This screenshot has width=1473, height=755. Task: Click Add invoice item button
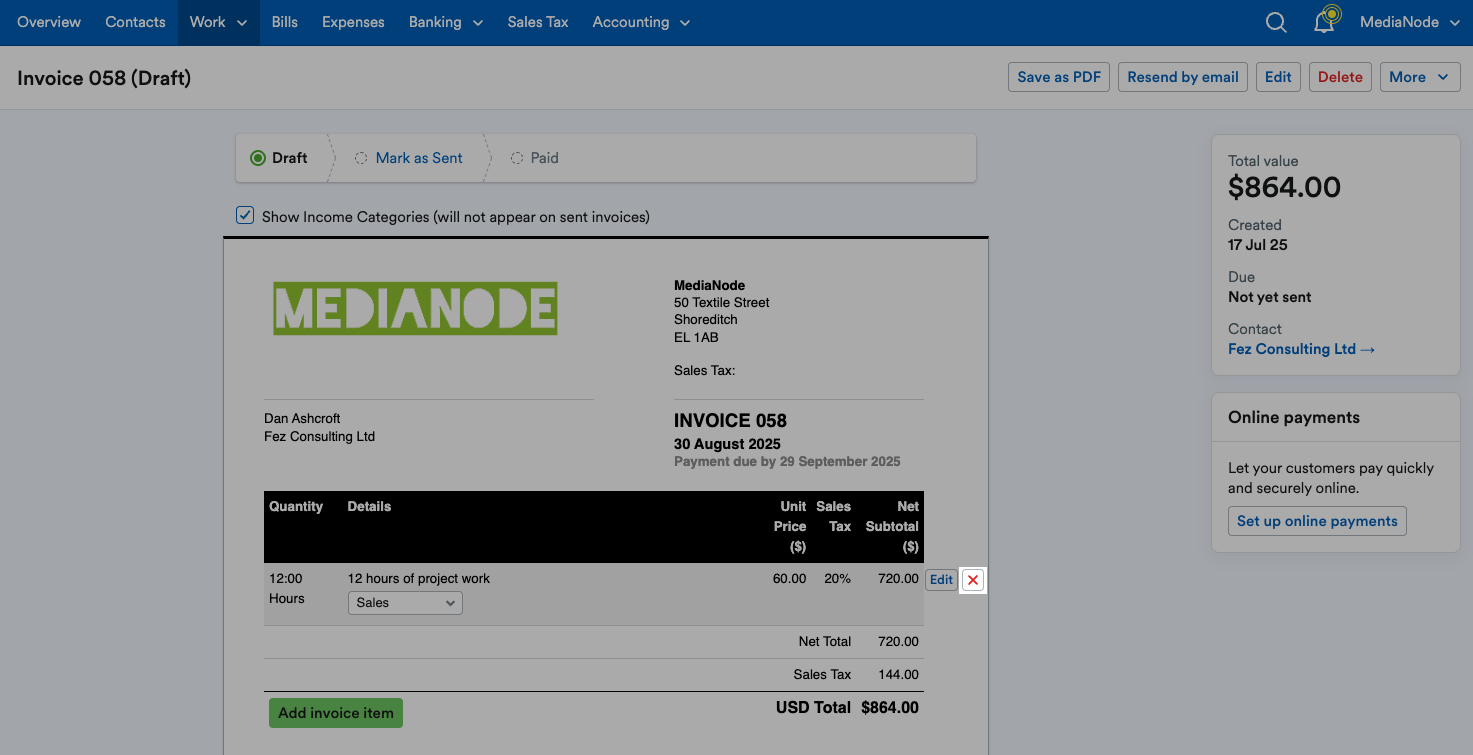[336, 713]
